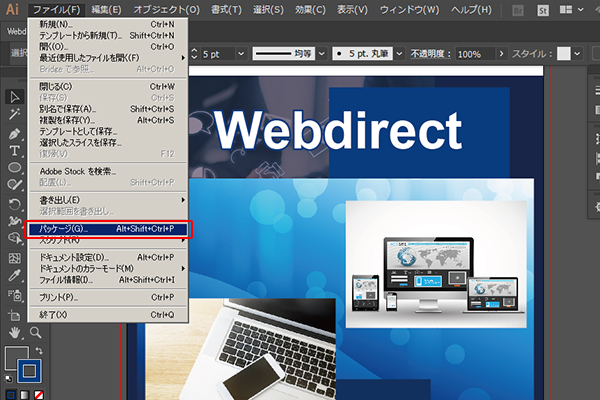Select the Paintbrush tool
600x400 pixels.
click(x=15, y=184)
